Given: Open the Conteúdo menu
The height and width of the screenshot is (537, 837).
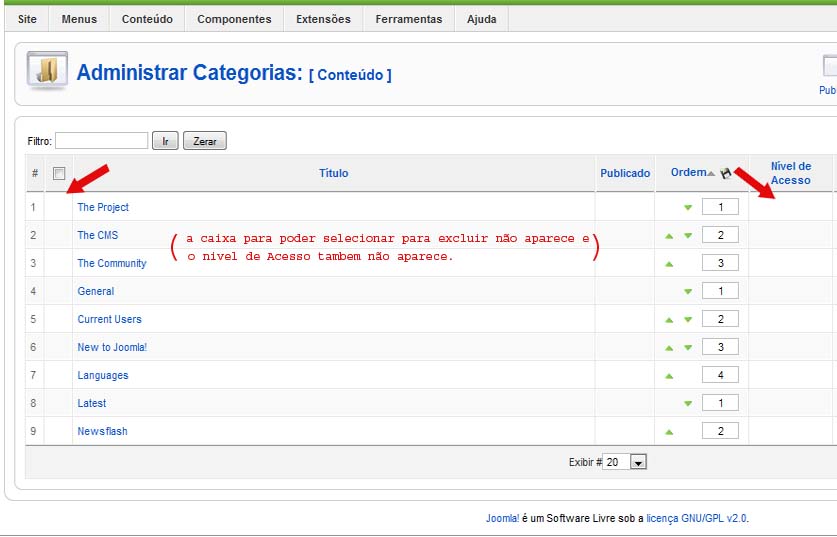Looking at the screenshot, I should coord(147,19).
